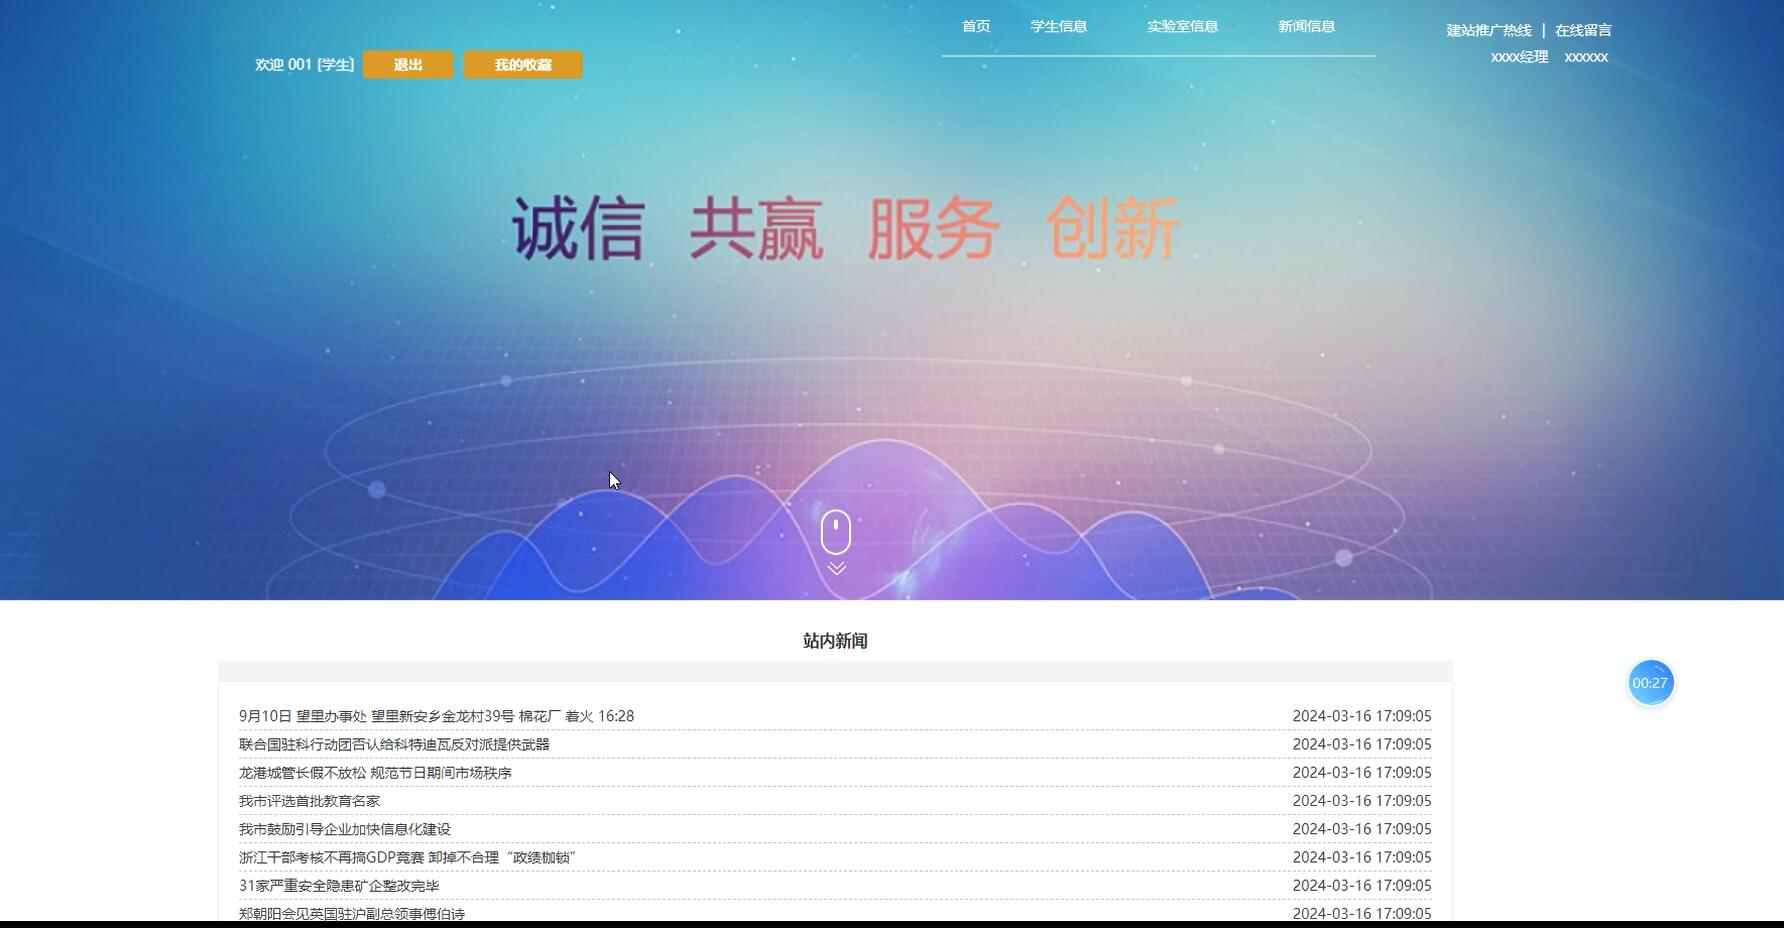Open 我的收藏 (my favorites)
This screenshot has width=1784, height=928.
coord(522,64)
